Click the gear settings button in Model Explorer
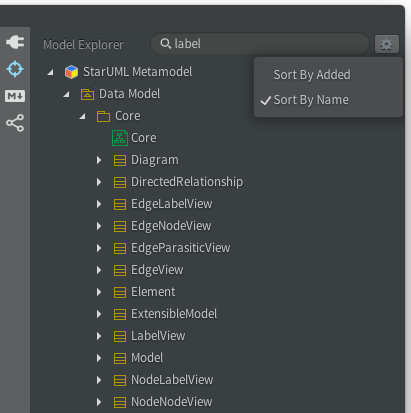 [x=387, y=44]
